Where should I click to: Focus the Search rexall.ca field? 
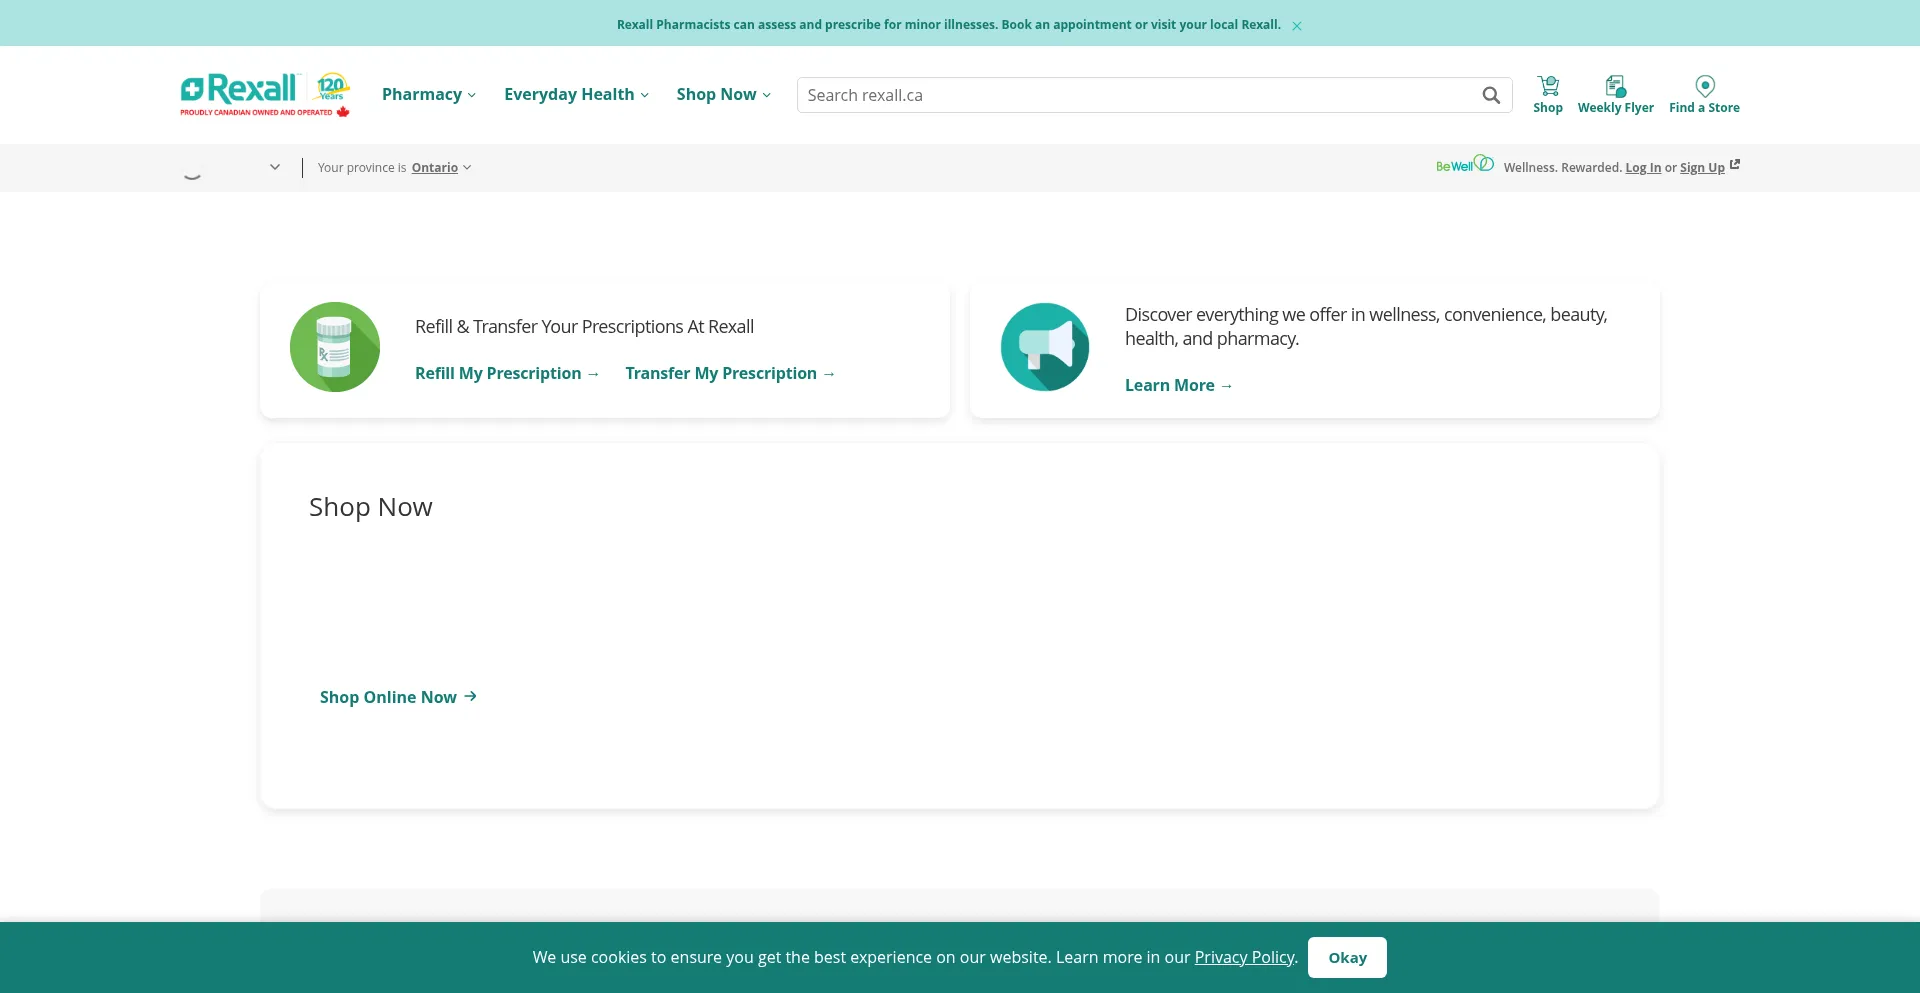click(1140, 95)
